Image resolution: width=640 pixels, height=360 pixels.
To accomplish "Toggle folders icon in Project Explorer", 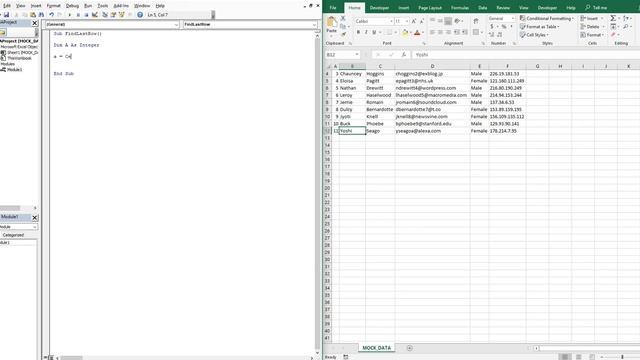I will point(3,32).
